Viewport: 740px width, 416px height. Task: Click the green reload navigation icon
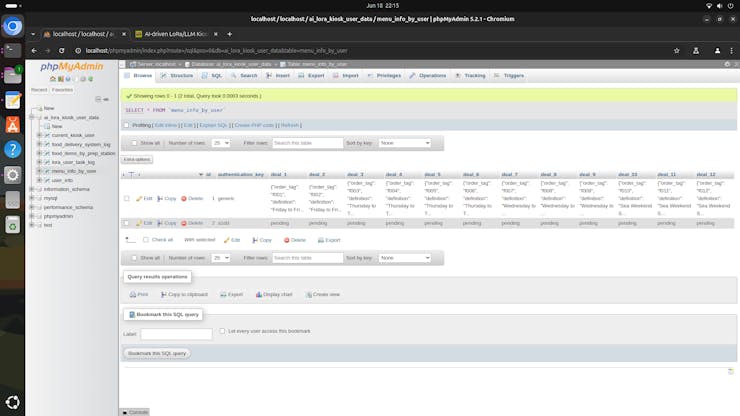point(91,79)
